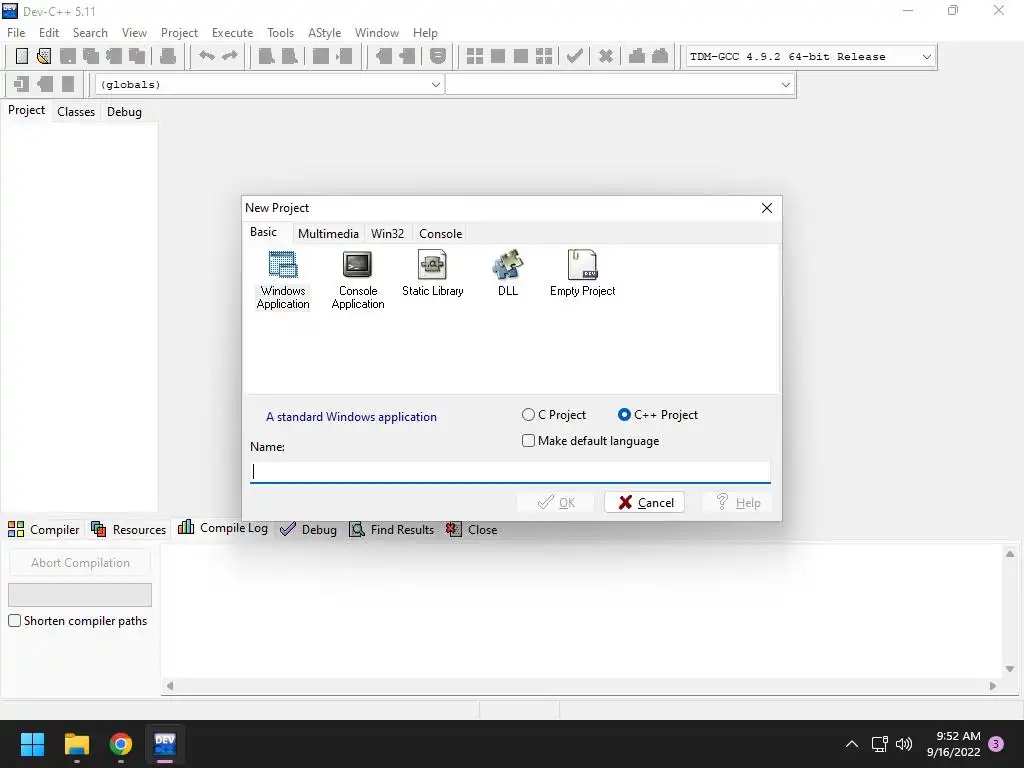Switch to Multimedia tab in New Project
The width and height of the screenshot is (1024, 768).
tap(328, 233)
